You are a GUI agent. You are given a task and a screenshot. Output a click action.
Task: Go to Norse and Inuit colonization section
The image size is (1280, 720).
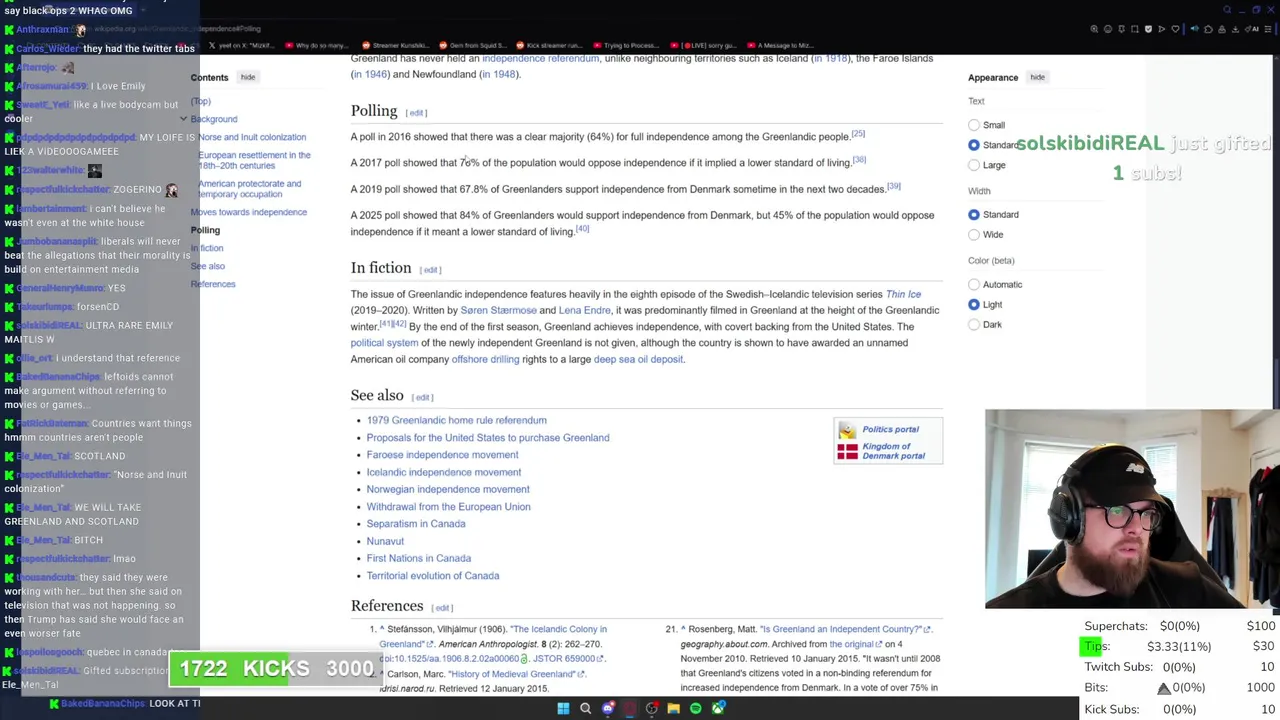[252, 137]
